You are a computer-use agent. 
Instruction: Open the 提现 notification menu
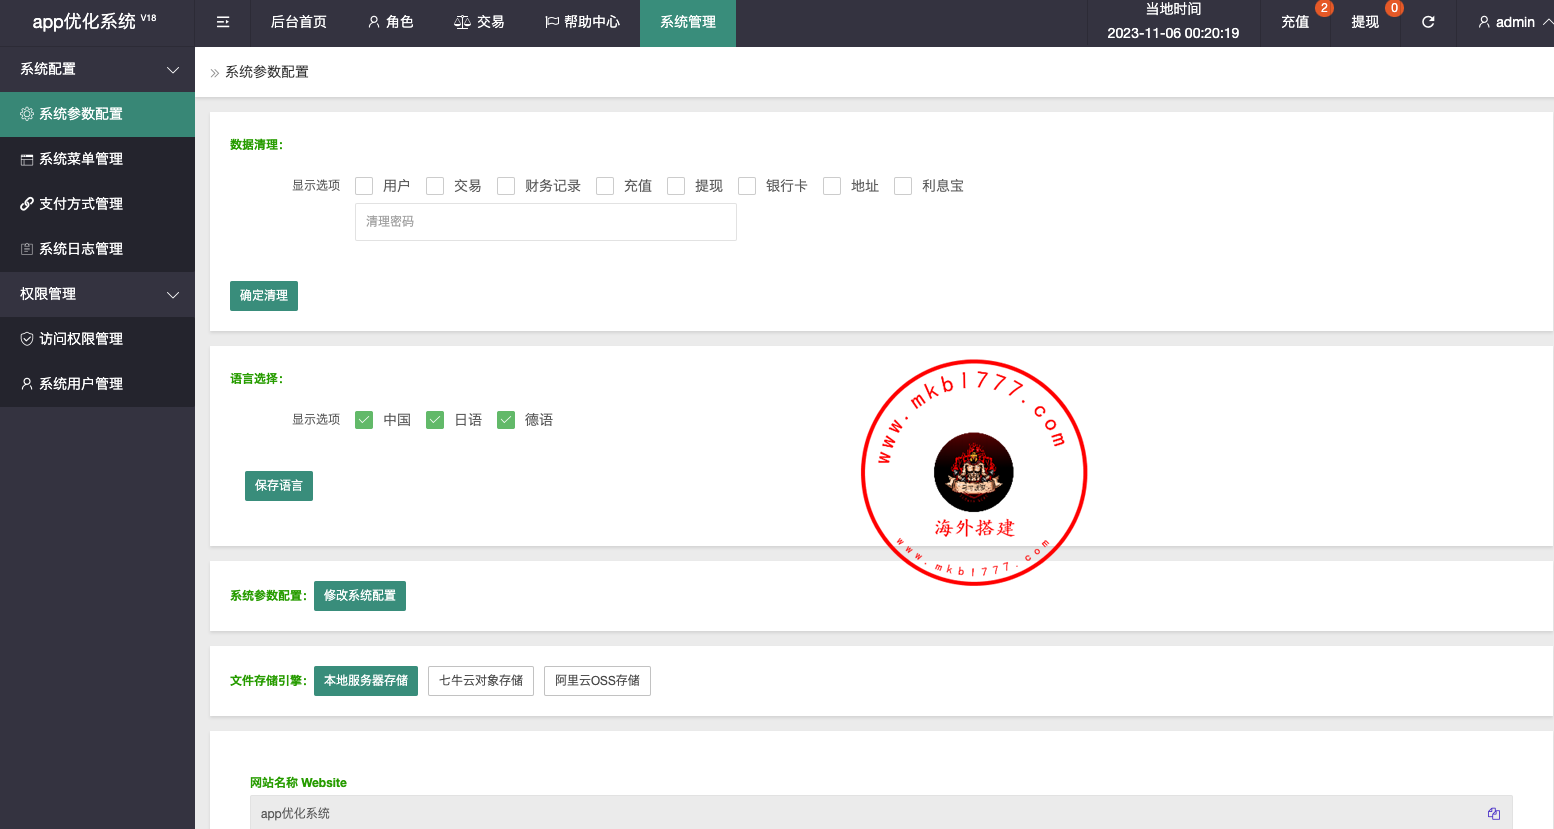tap(1365, 22)
